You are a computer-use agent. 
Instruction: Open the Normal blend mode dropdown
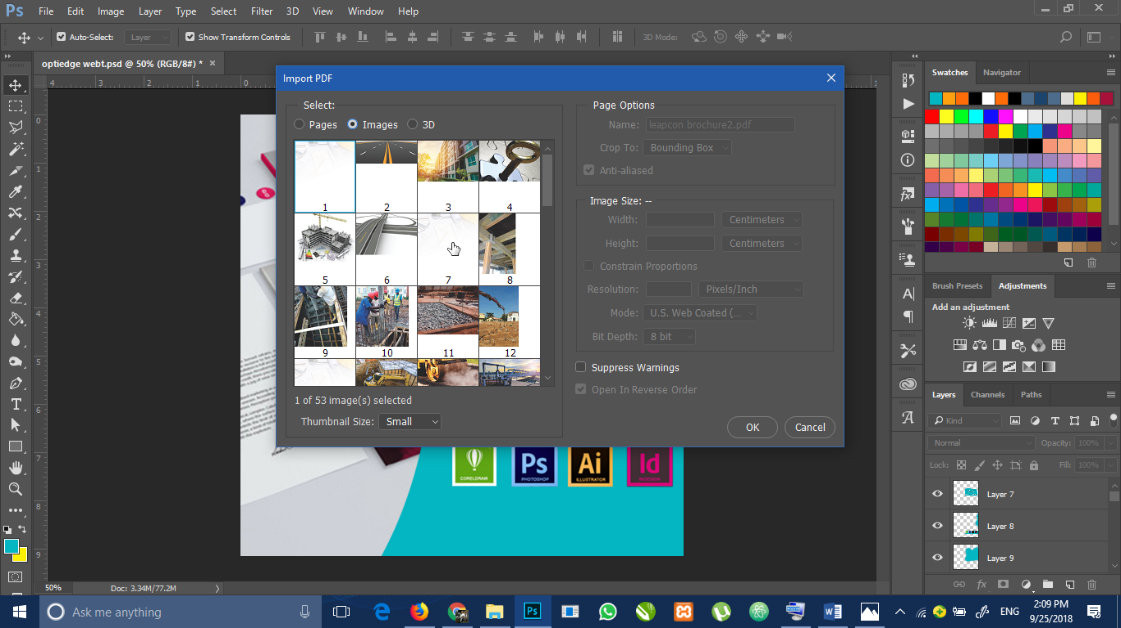pyautogui.click(x=982, y=443)
